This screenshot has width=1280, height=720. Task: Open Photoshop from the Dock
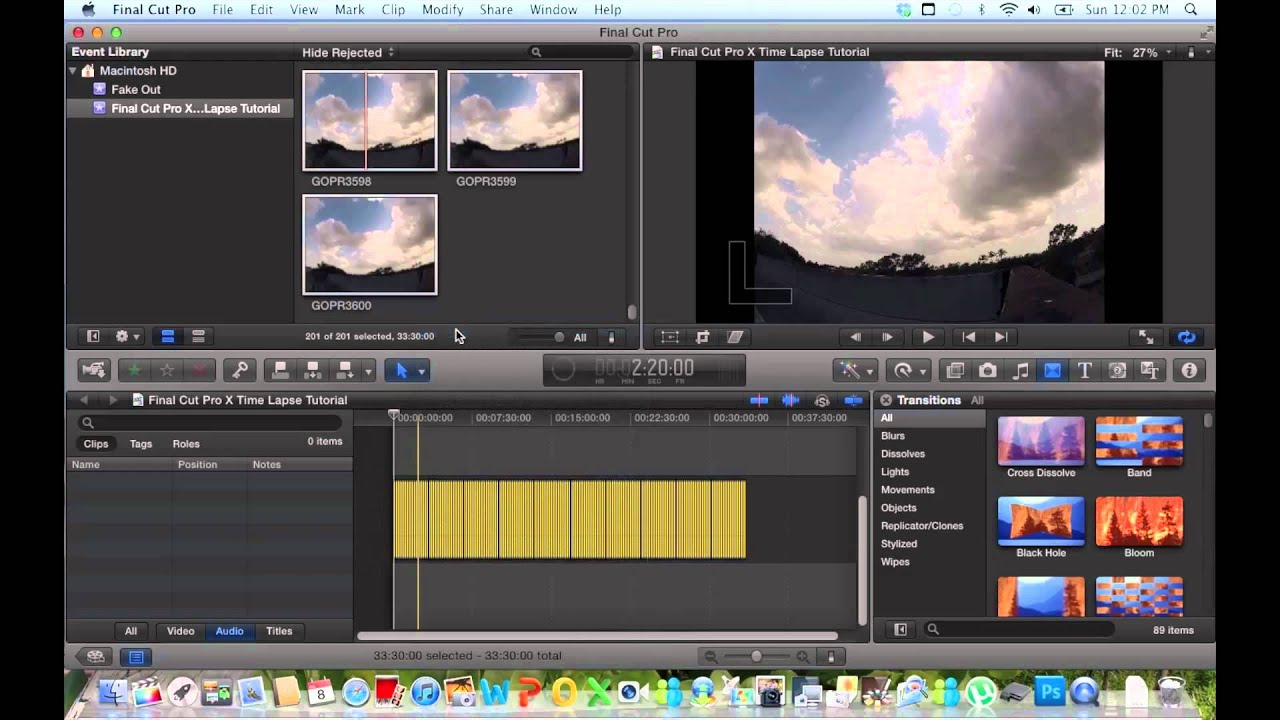pos(1050,692)
